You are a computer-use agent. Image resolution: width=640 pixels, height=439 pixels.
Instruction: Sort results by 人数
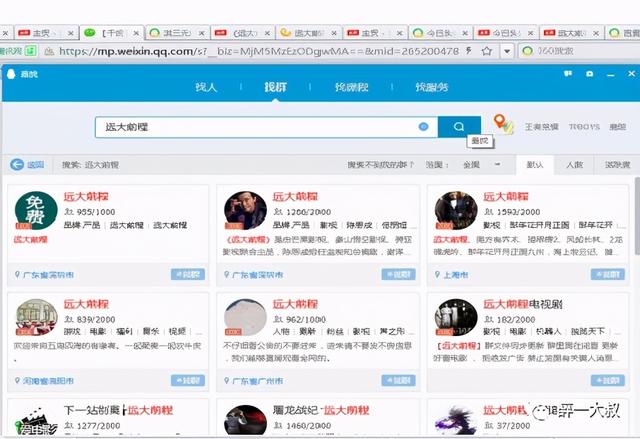point(574,165)
